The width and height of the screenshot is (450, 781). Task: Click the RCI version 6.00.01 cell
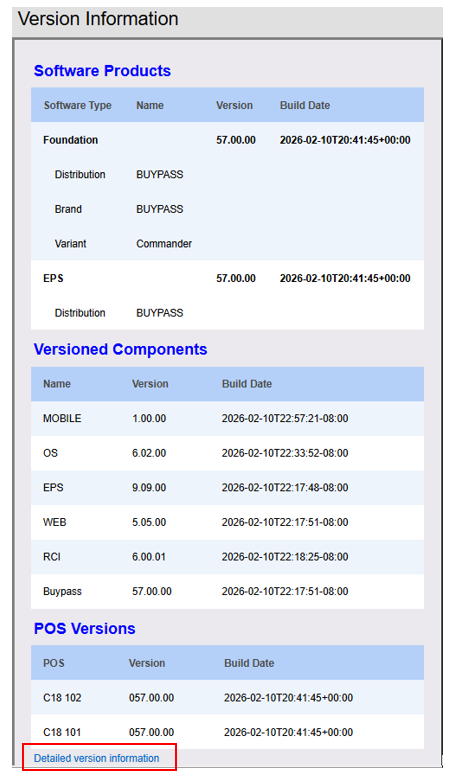click(x=149, y=557)
